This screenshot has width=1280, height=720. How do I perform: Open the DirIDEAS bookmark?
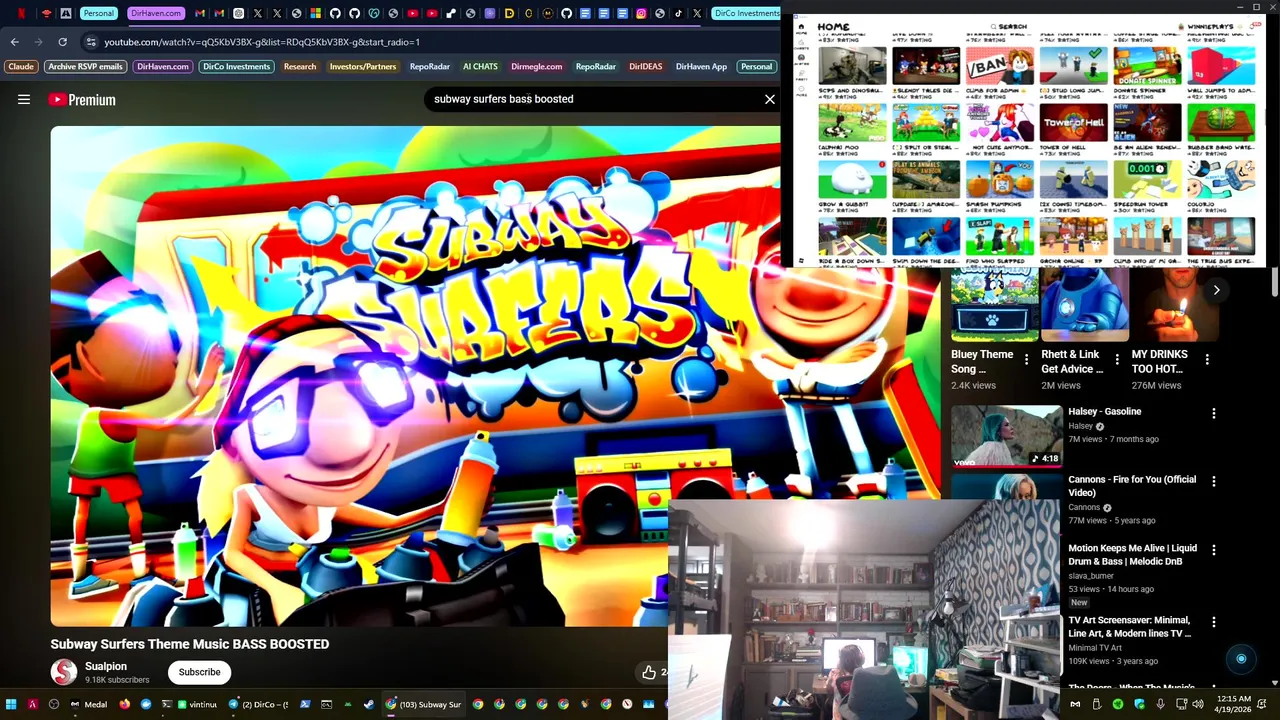tap(645, 66)
